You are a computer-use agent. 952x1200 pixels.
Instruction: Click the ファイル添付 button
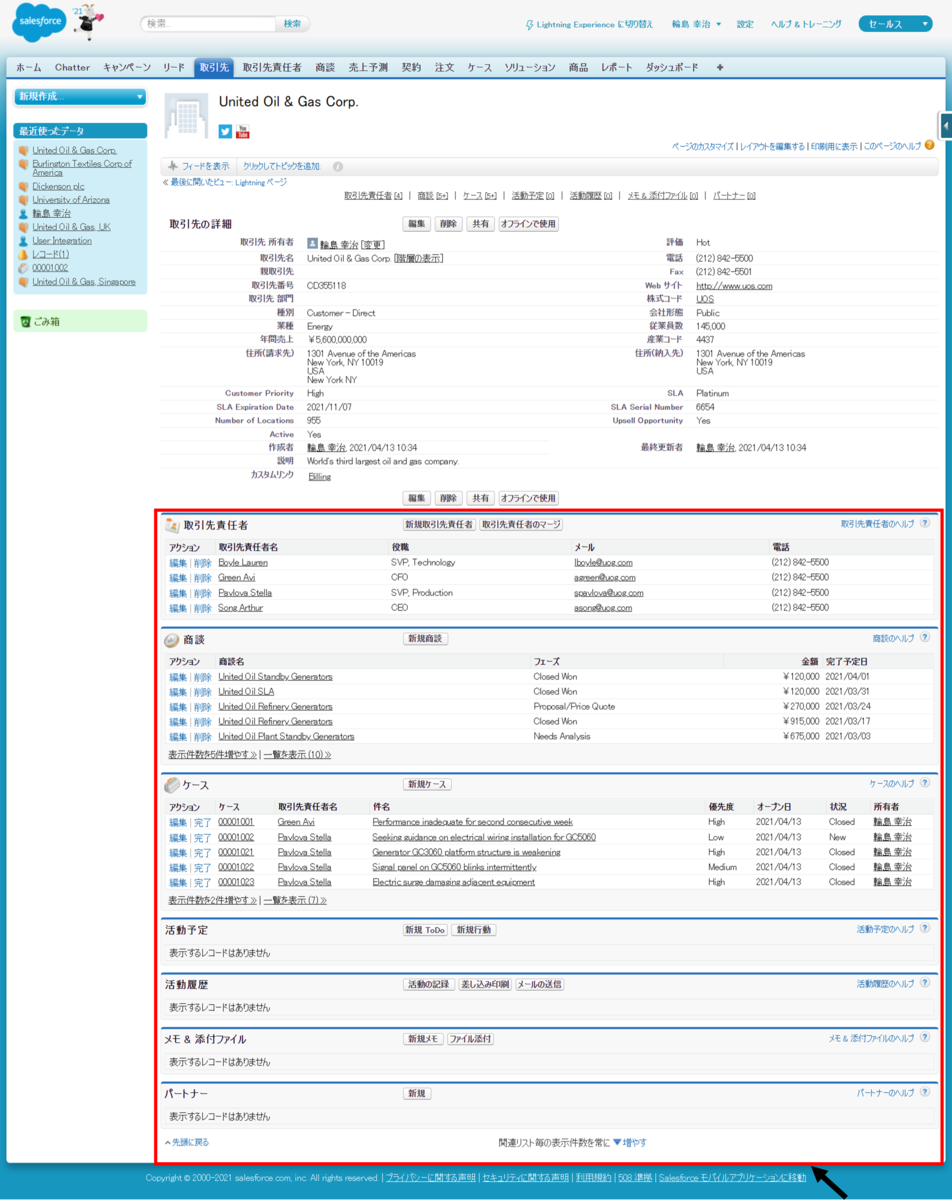point(470,1040)
